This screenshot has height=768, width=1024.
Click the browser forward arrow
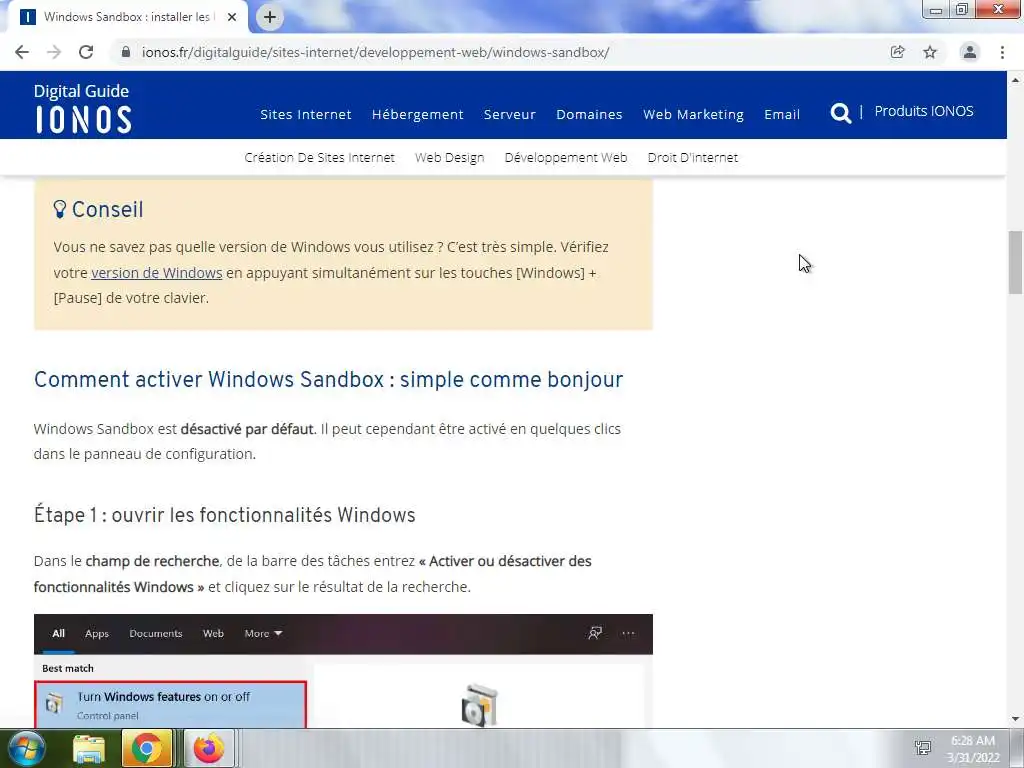(54, 52)
